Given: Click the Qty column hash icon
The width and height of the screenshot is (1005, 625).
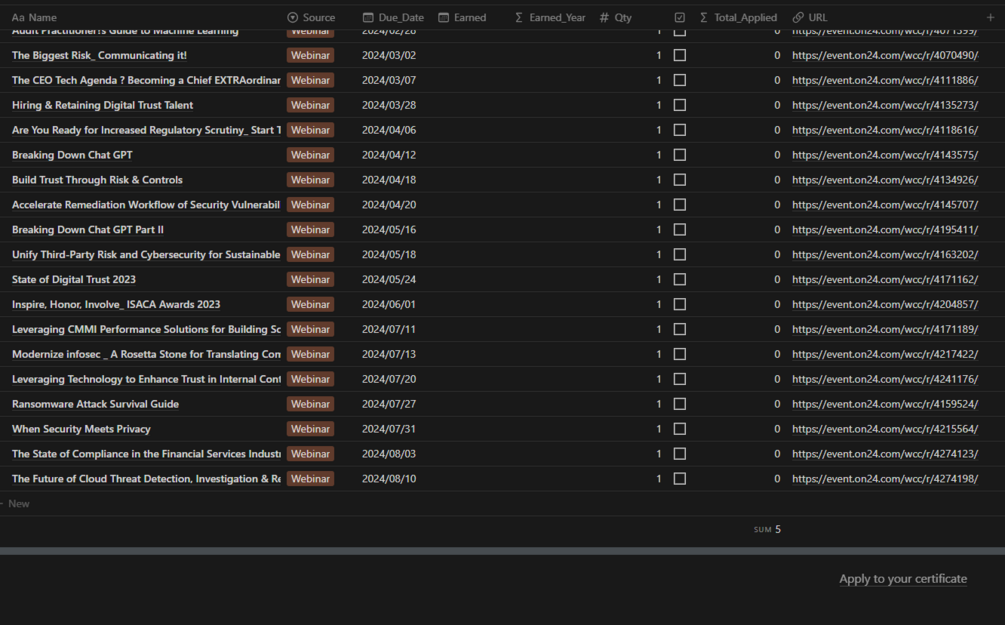Looking at the screenshot, I should [x=604, y=17].
